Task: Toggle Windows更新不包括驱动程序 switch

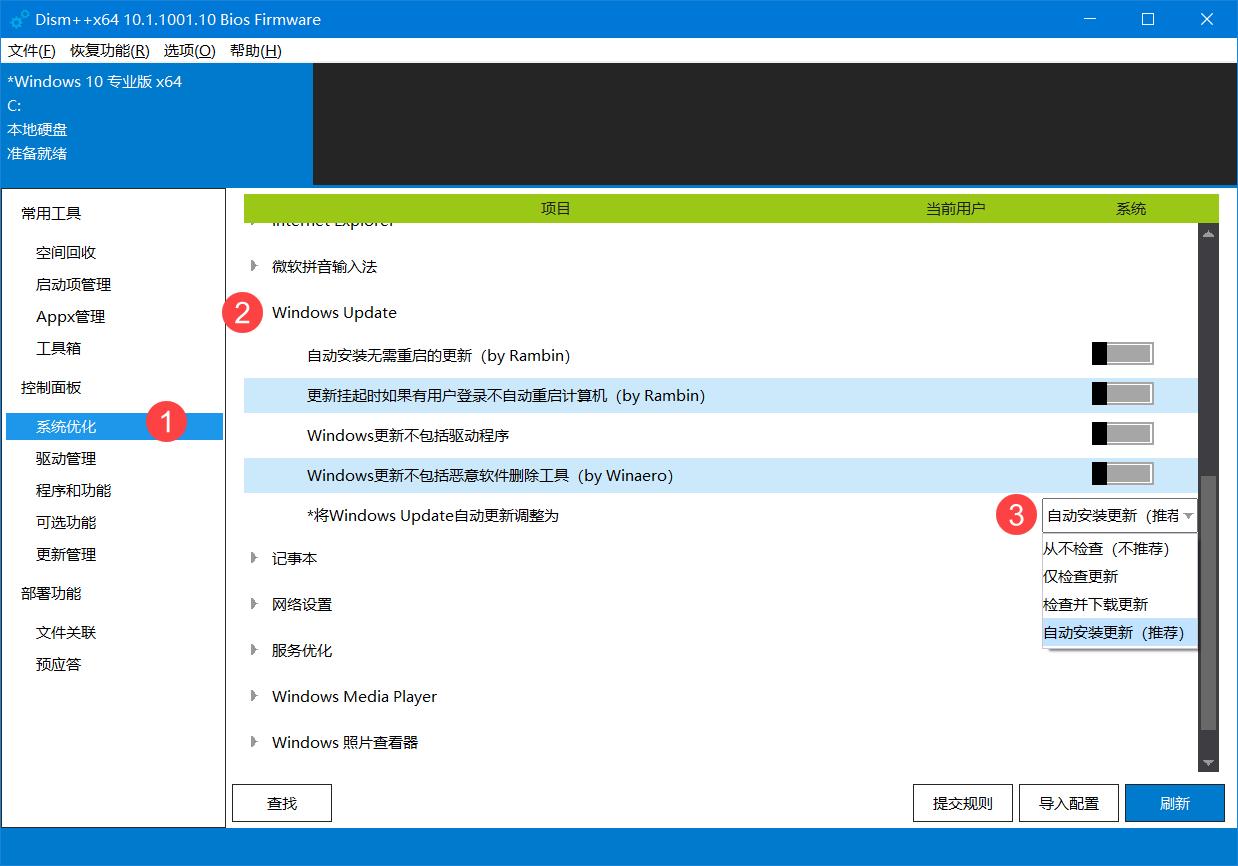Action: [x=1122, y=434]
